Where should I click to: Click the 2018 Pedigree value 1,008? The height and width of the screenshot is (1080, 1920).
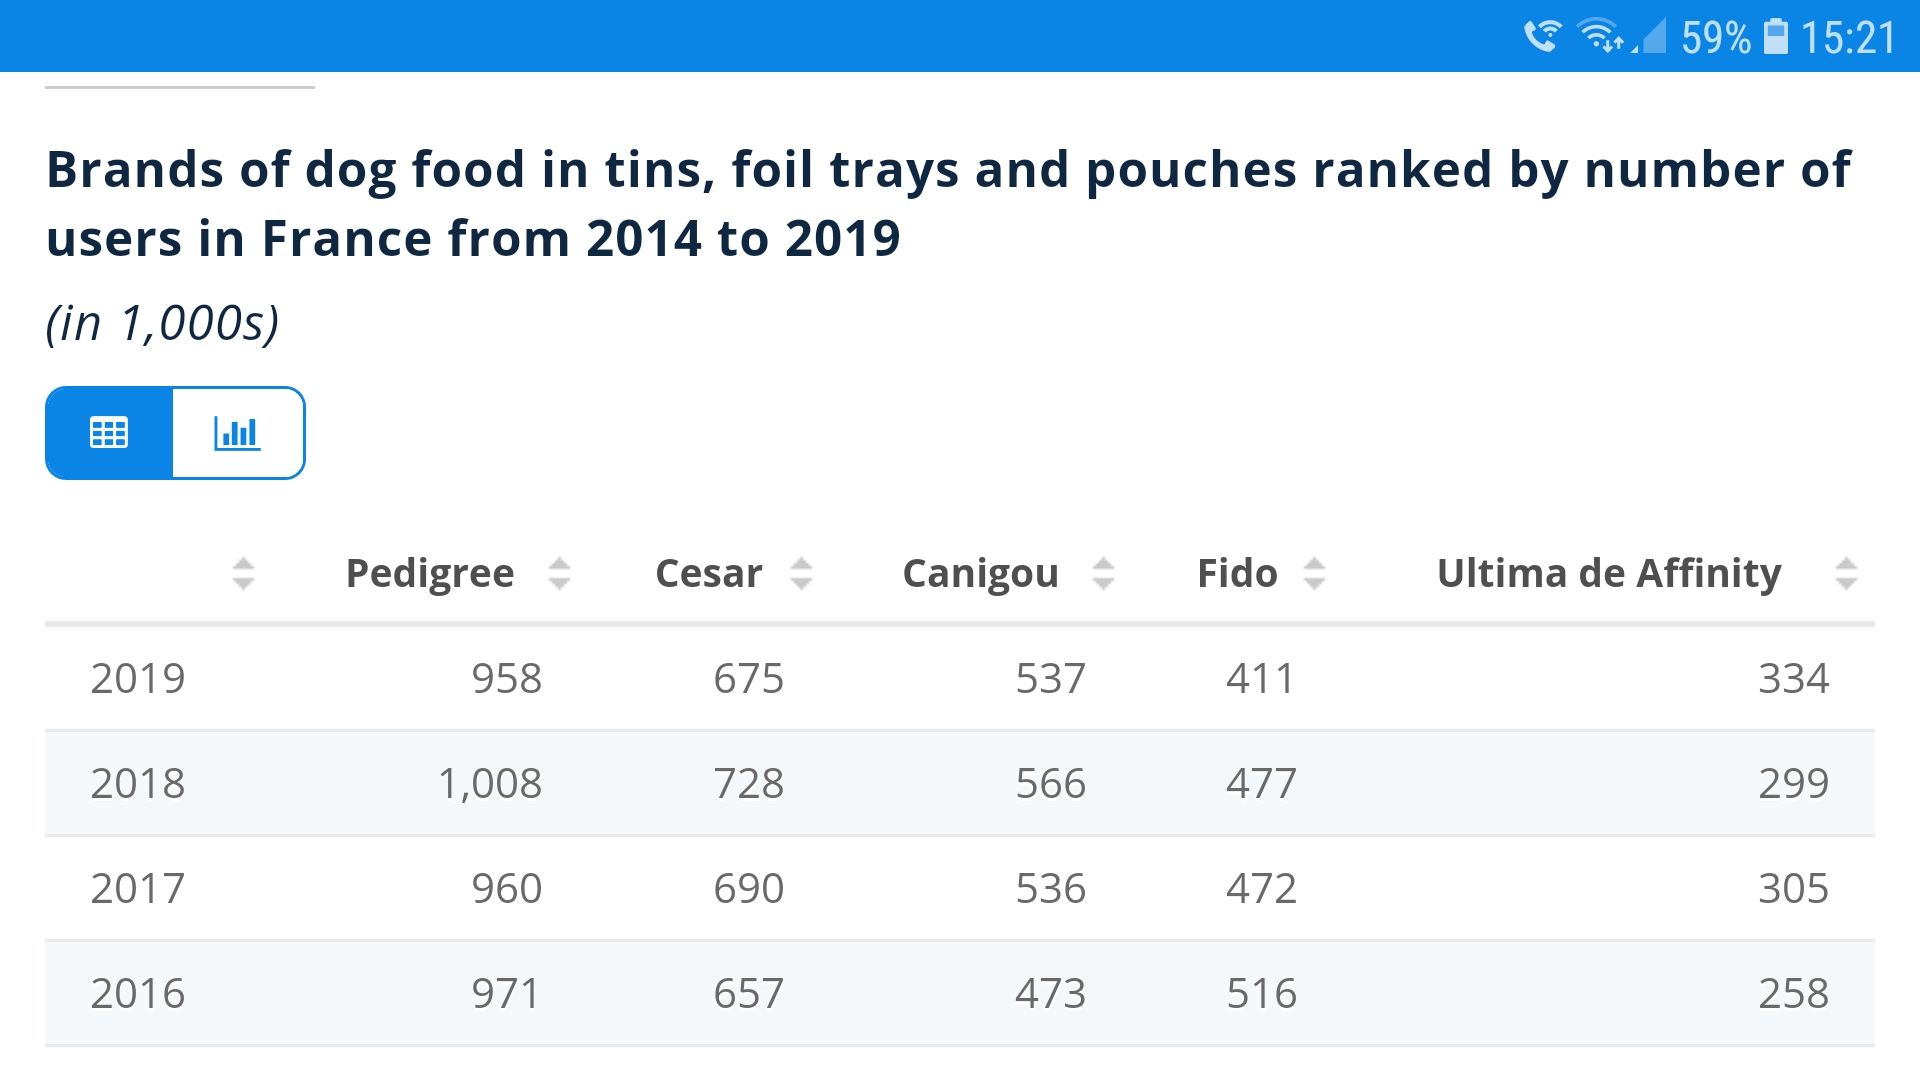[x=490, y=784]
